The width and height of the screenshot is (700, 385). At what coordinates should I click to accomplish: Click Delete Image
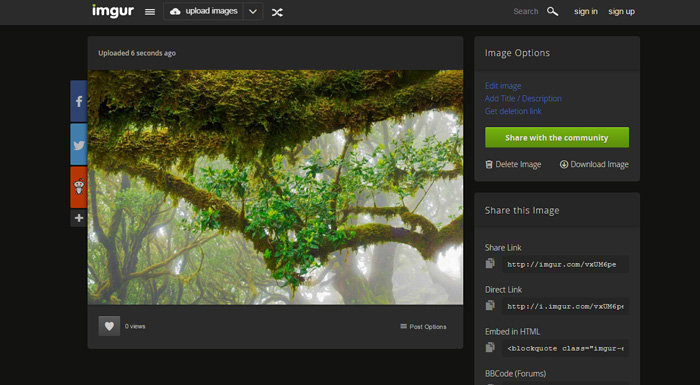513,164
